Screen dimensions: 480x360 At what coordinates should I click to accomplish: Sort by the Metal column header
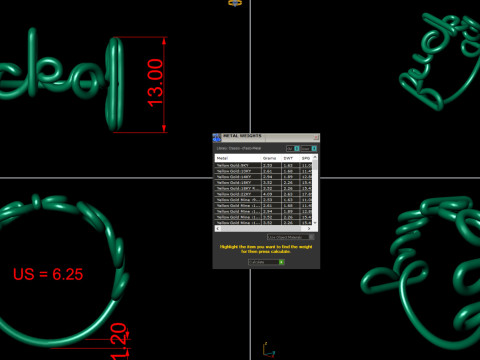click(238, 158)
